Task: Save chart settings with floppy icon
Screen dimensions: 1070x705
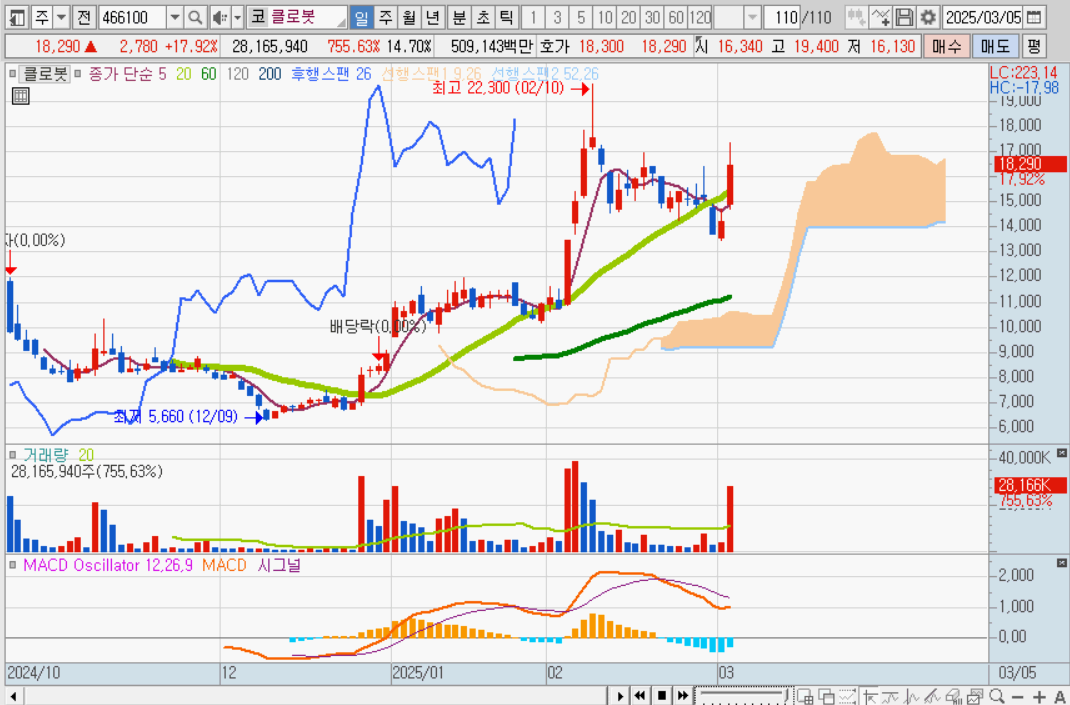Action: [903, 17]
